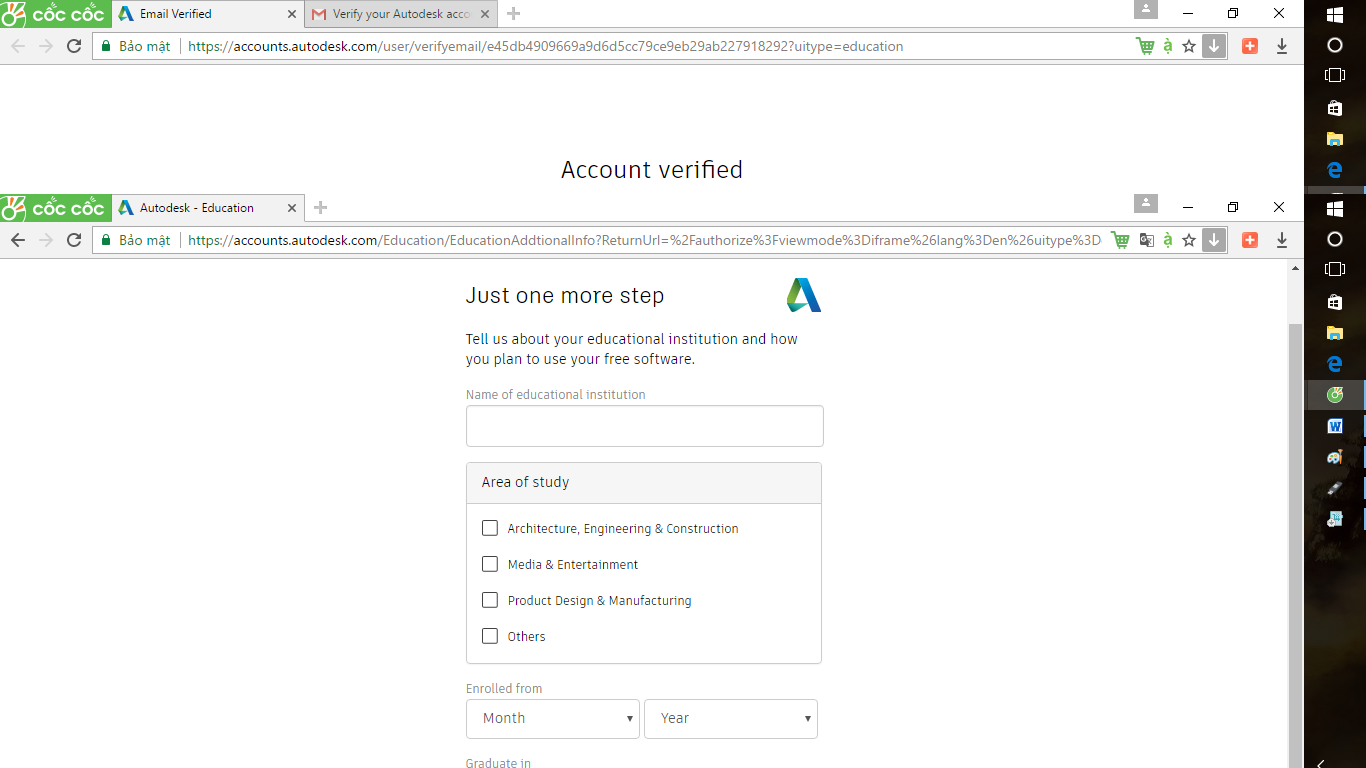Viewport: 1366px width, 768px height.
Task: Enable Product Design & Manufacturing option
Action: click(490, 600)
